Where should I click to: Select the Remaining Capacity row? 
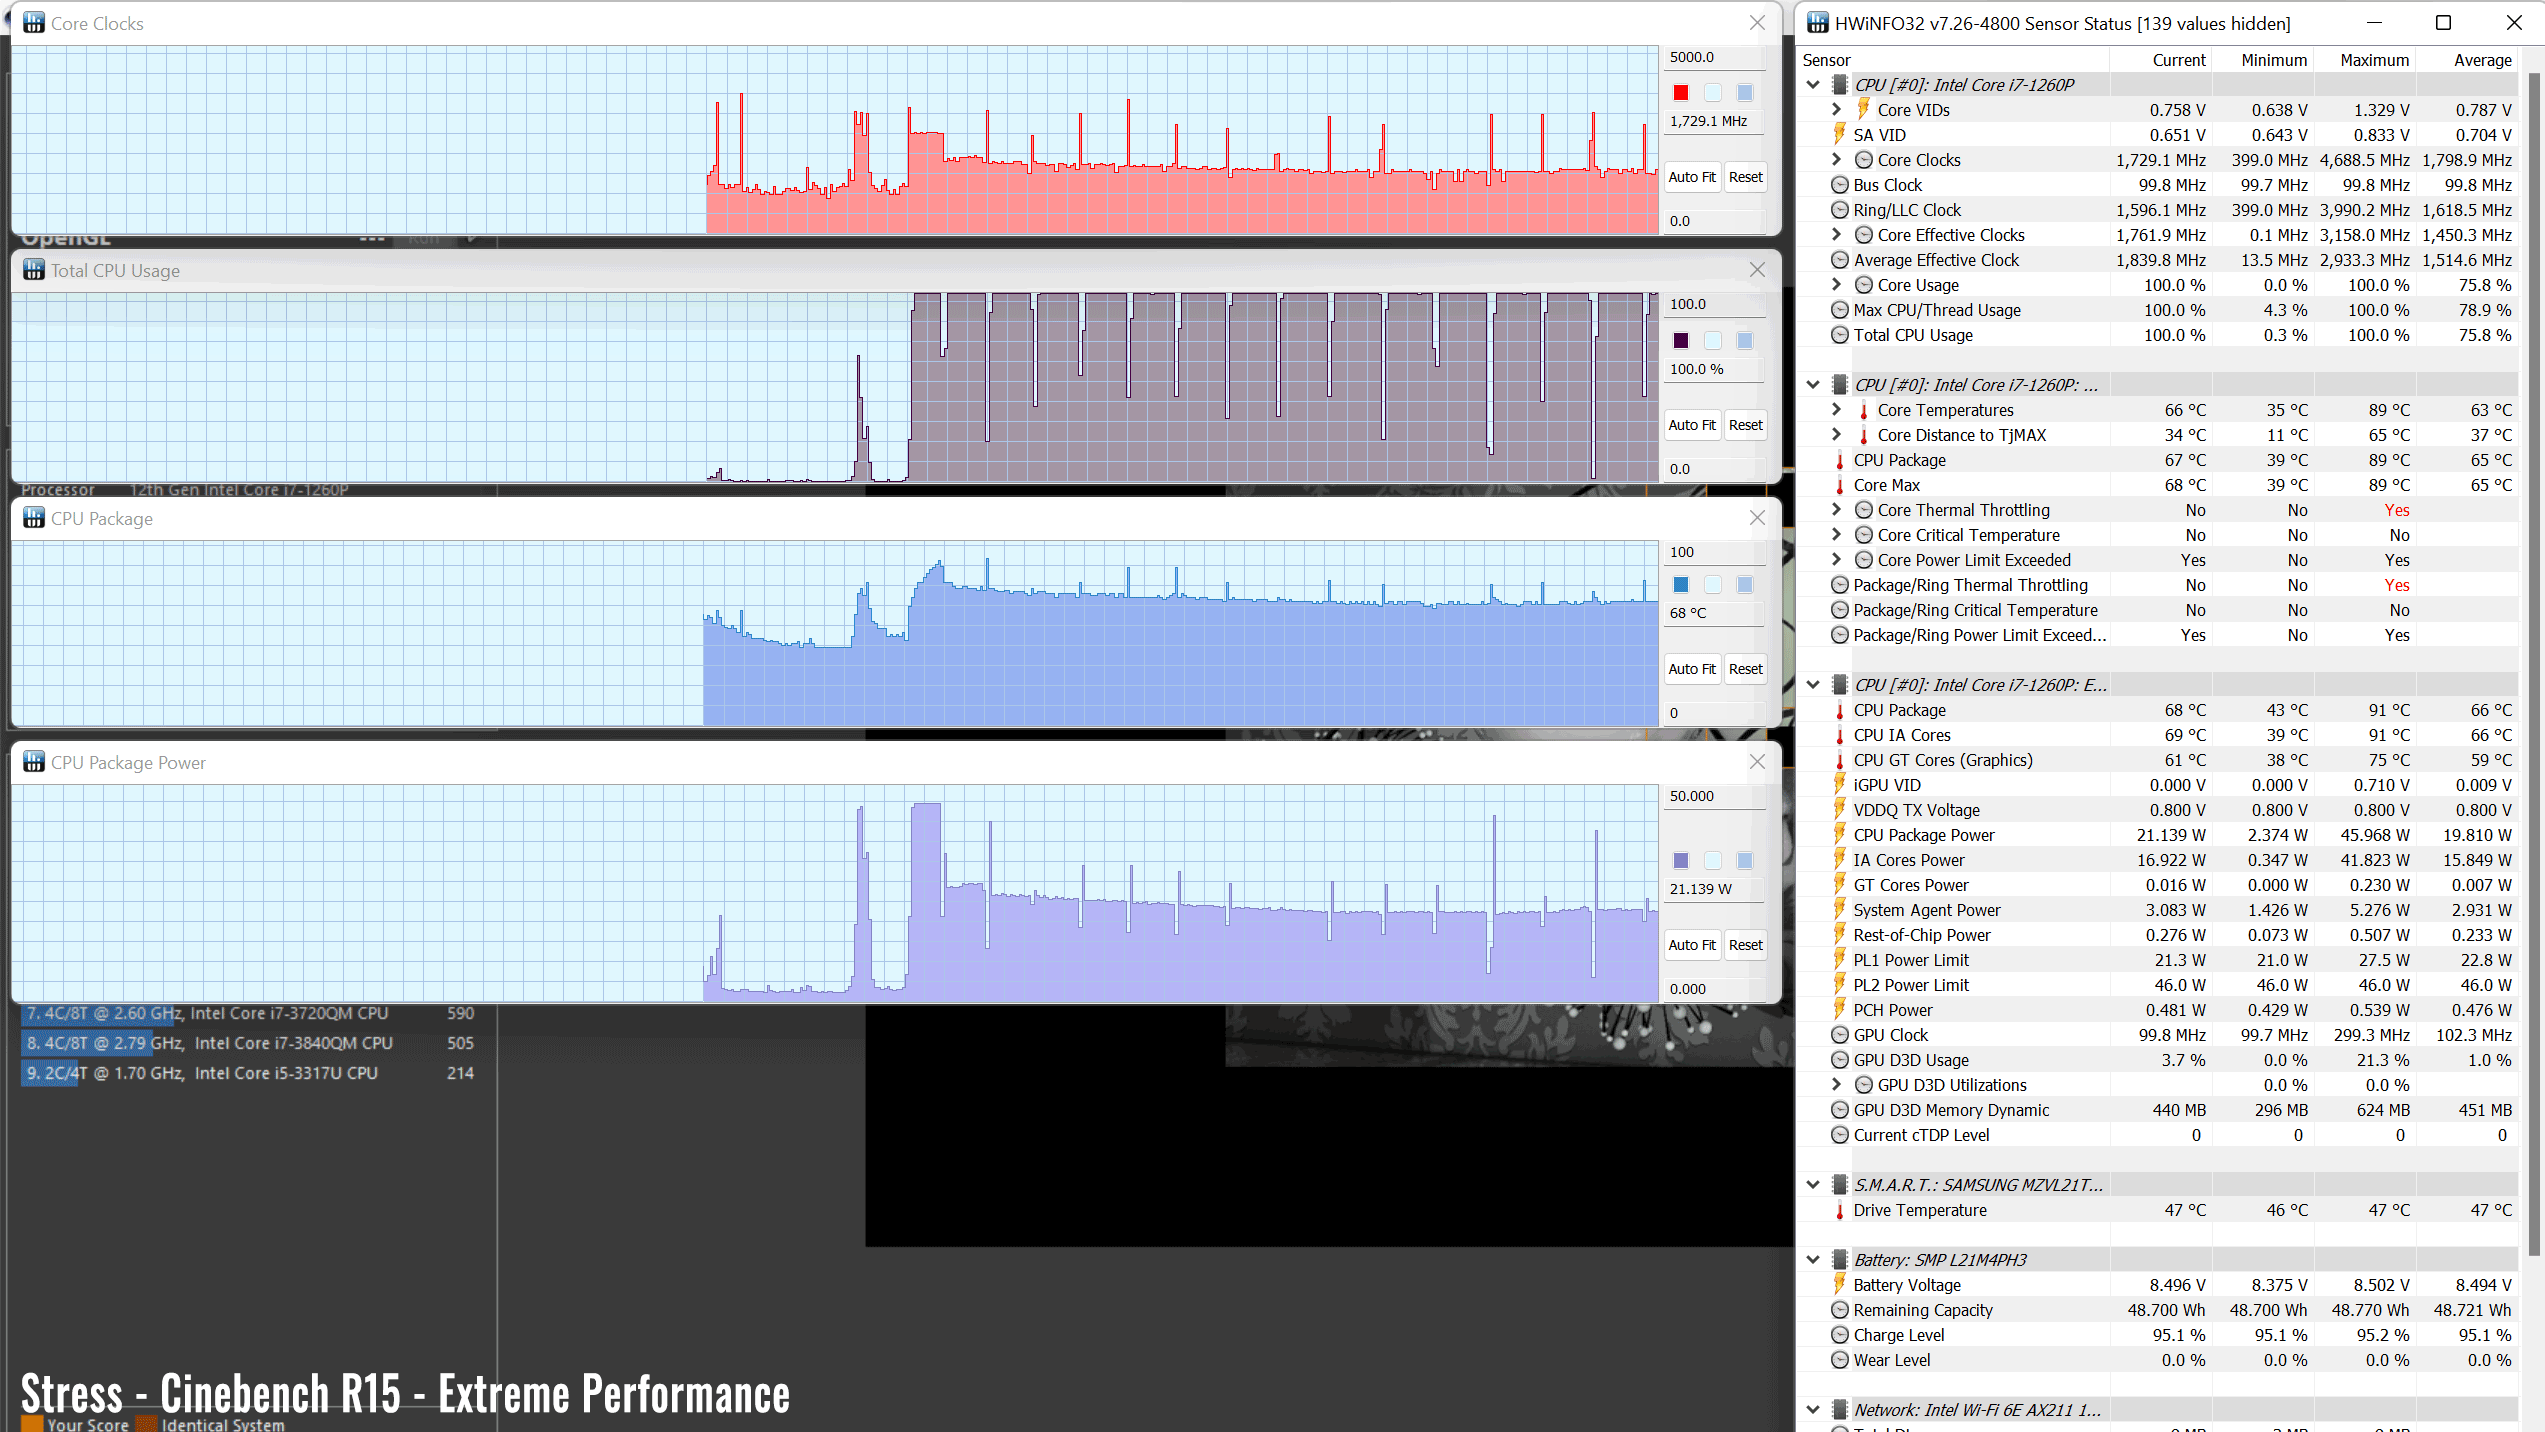2160,1310
